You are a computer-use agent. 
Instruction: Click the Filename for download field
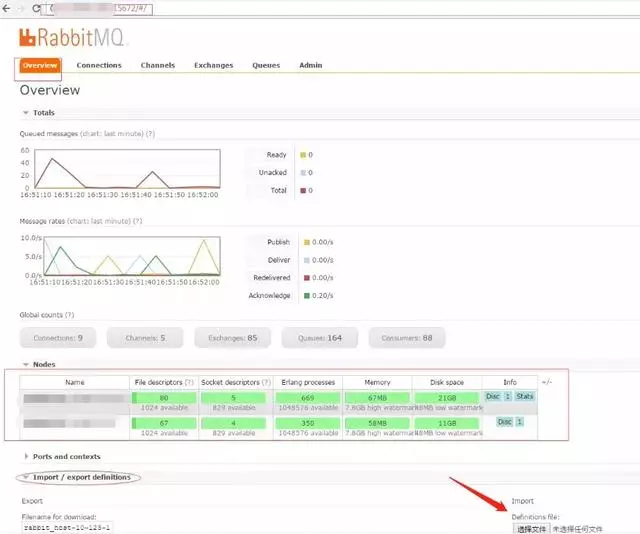67,527
